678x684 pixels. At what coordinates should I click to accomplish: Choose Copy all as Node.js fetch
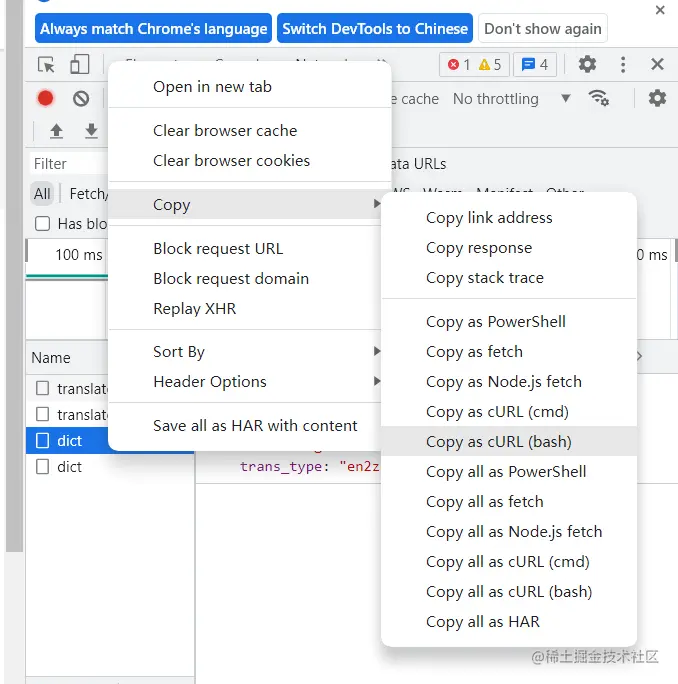pyautogui.click(x=509, y=532)
